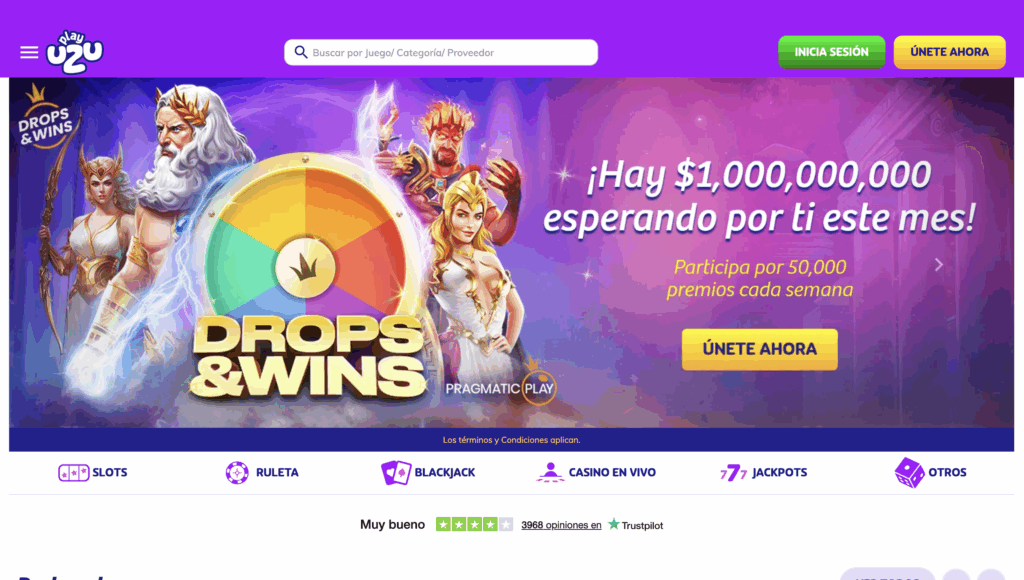The width and height of the screenshot is (1024, 580).
Task: Open the Slots category tab
Action: pyautogui.click(x=93, y=472)
